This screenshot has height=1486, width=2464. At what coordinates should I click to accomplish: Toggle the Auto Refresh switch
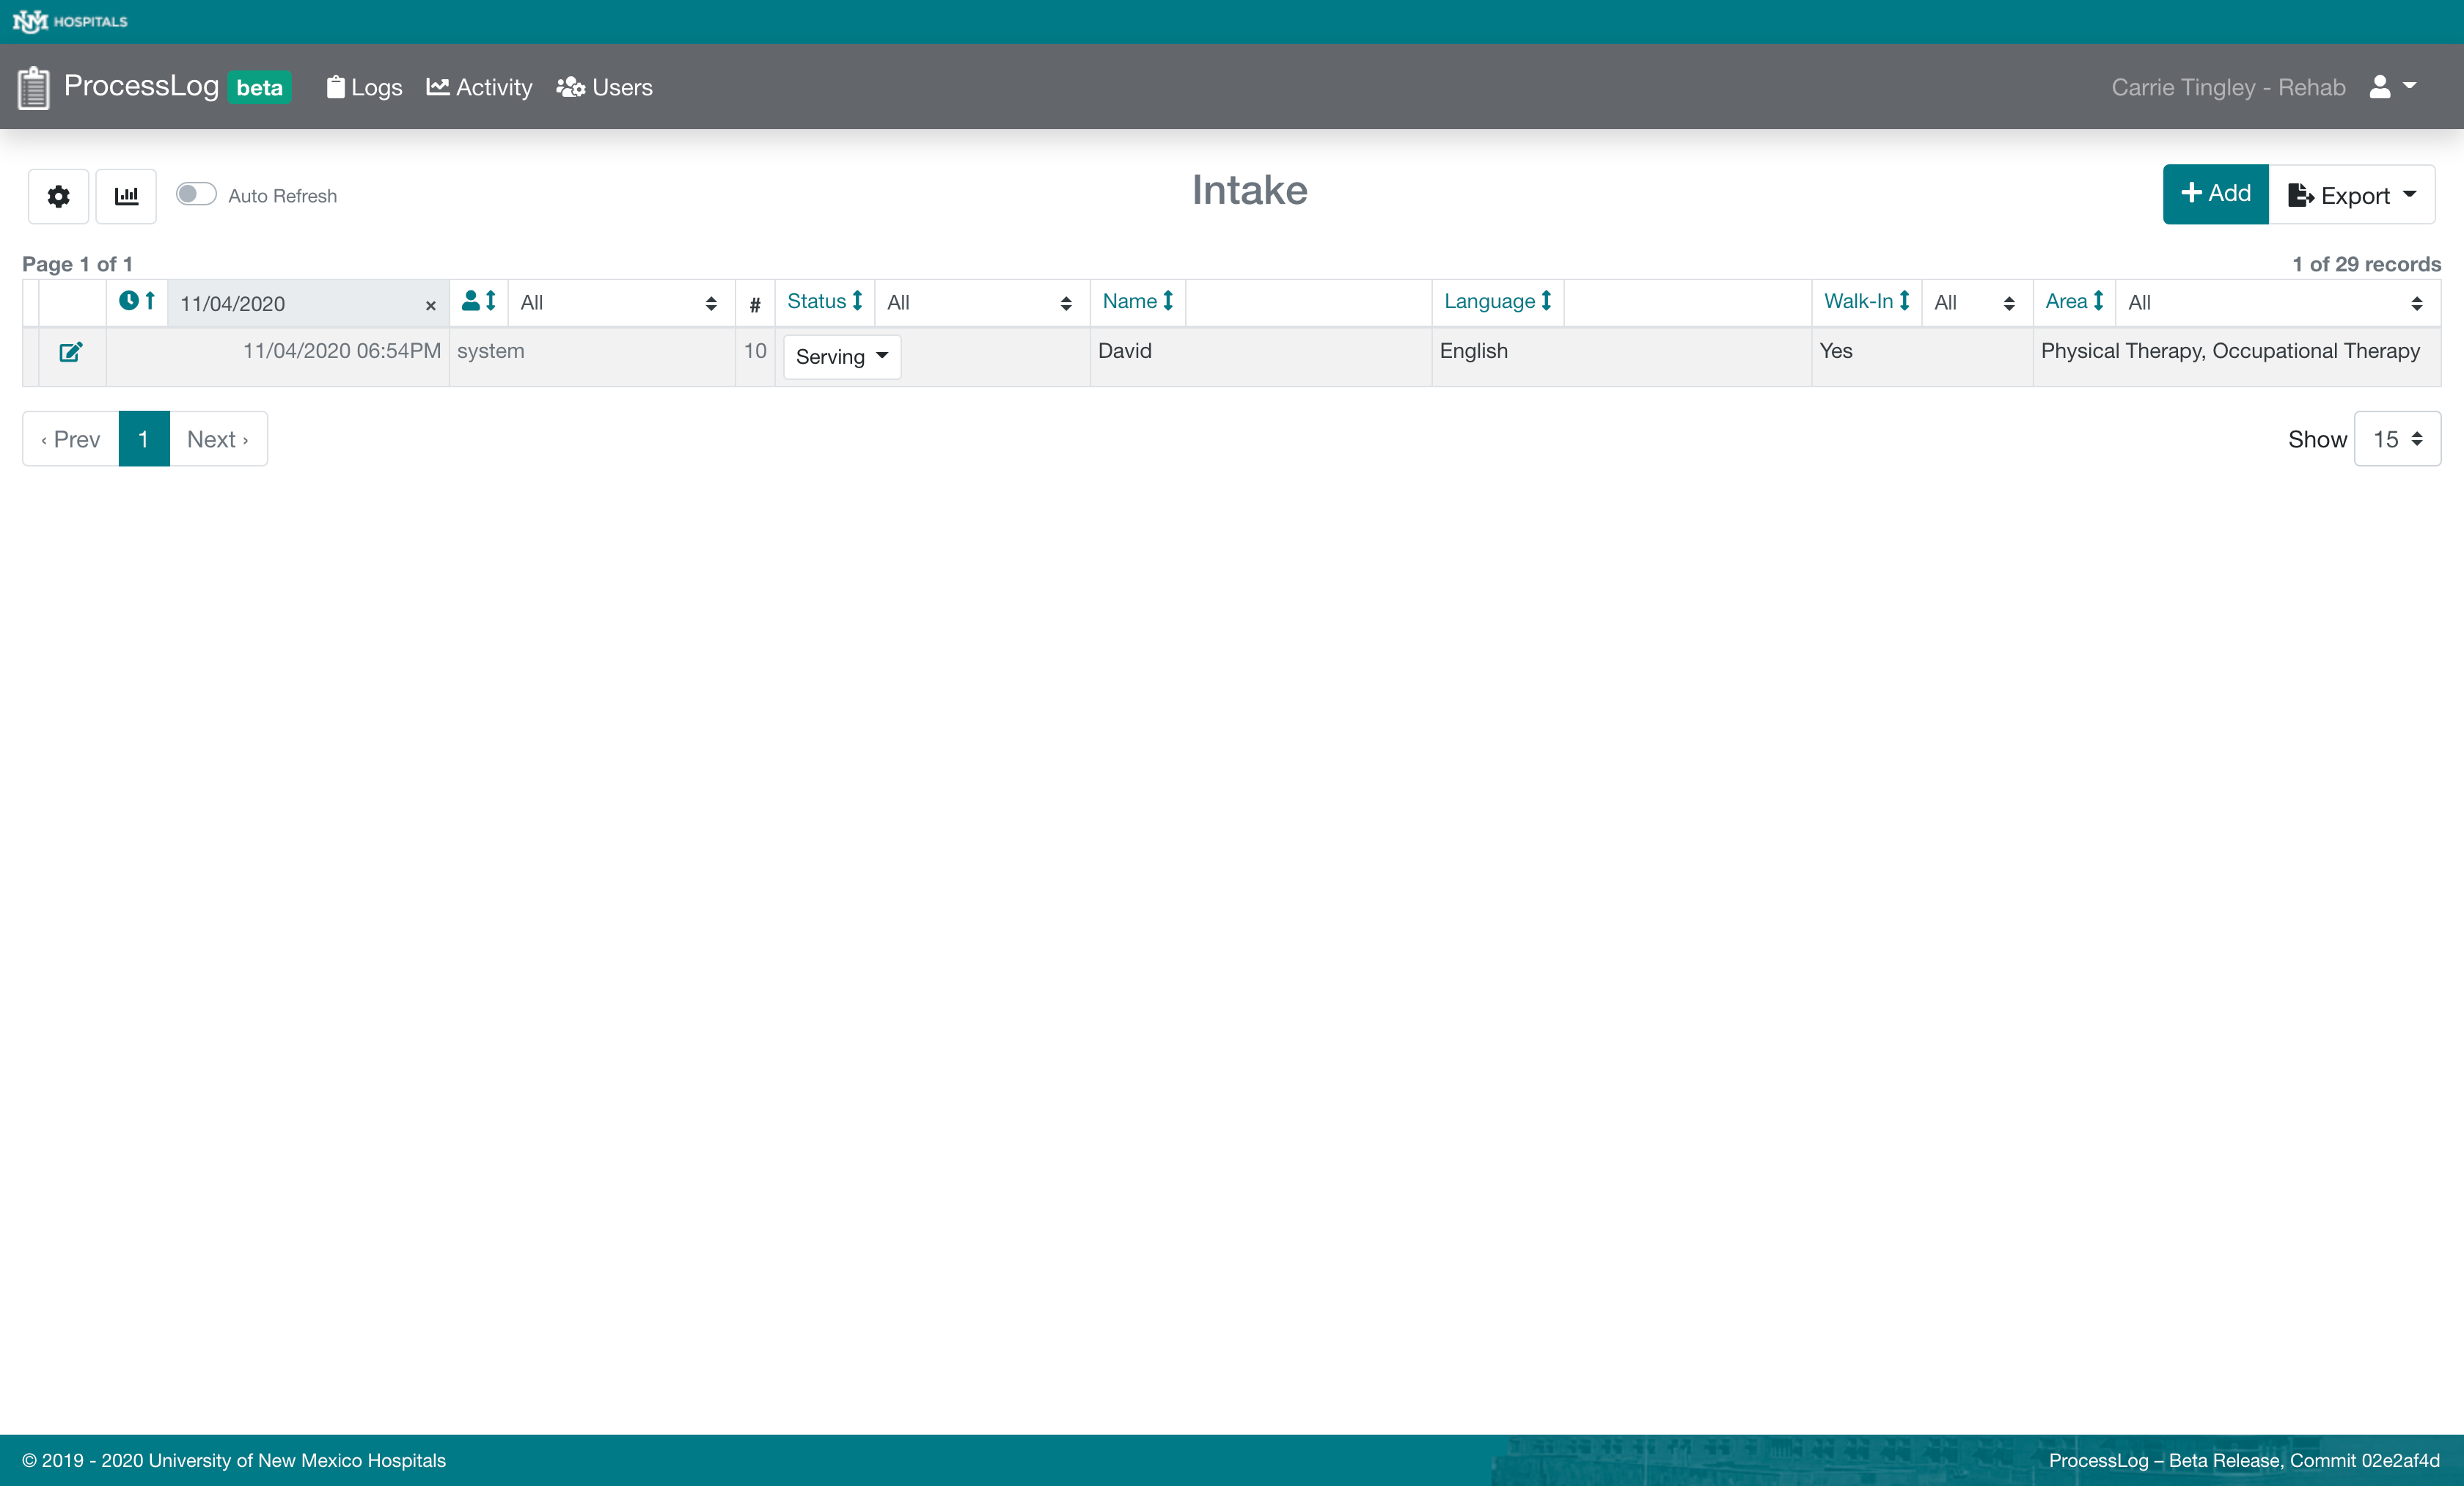[x=195, y=195]
